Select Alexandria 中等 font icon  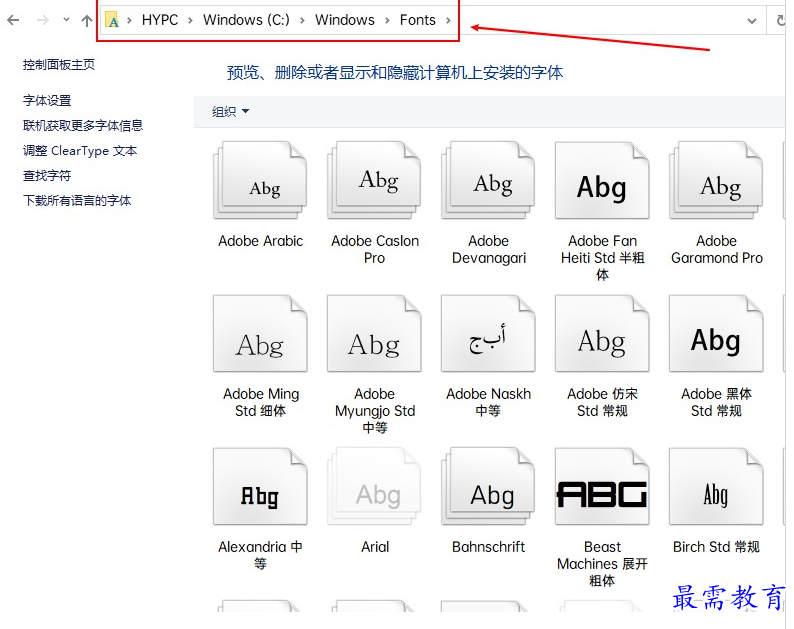point(260,487)
